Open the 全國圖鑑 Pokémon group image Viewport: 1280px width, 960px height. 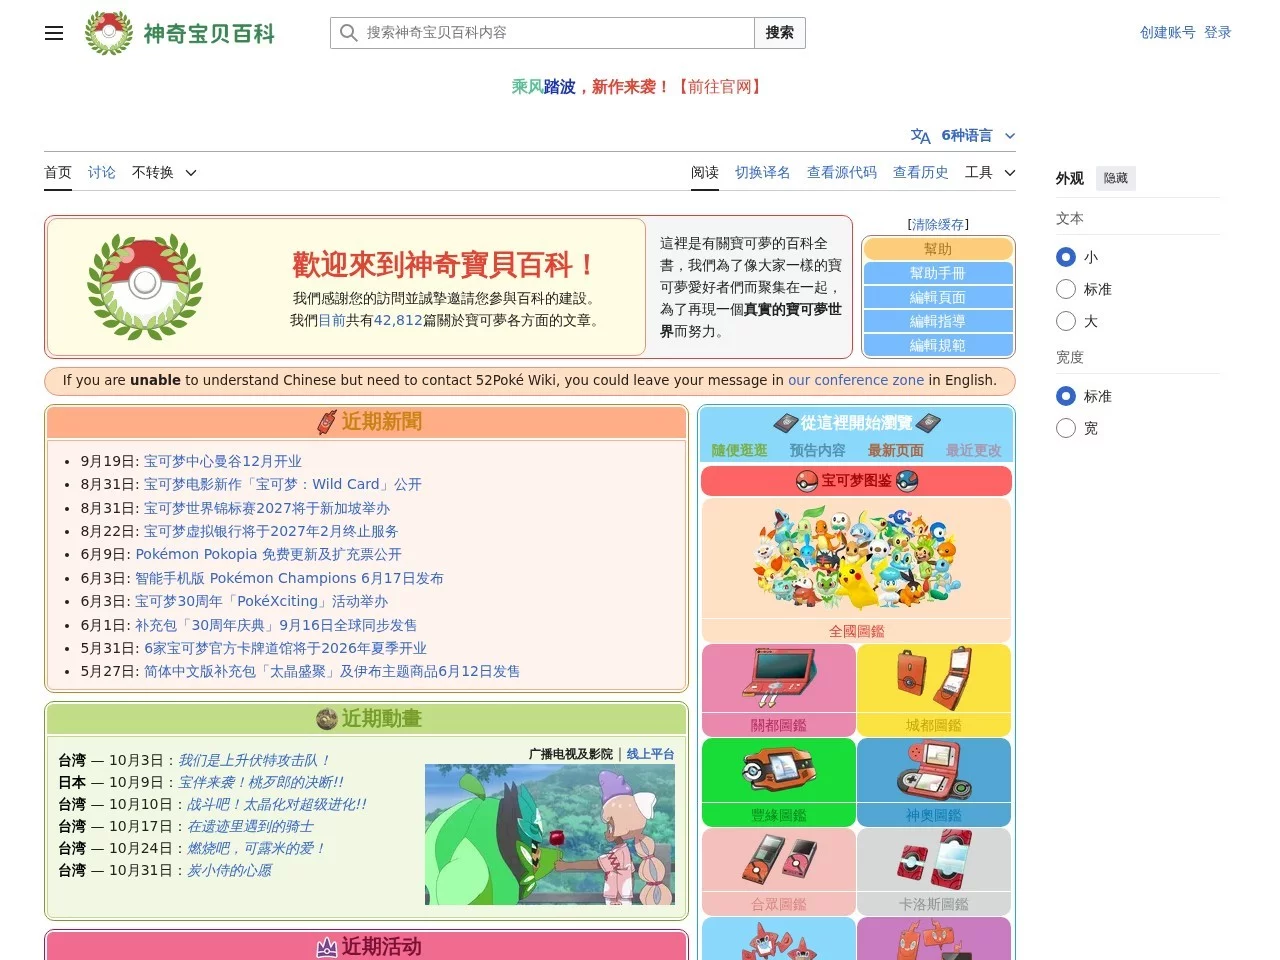point(856,557)
